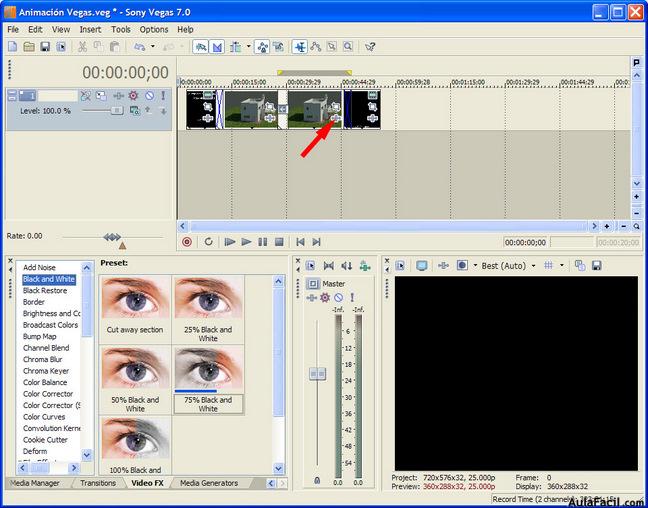Adjust the track Level slider handle
The image size is (648, 508).
click(x=117, y=111)
